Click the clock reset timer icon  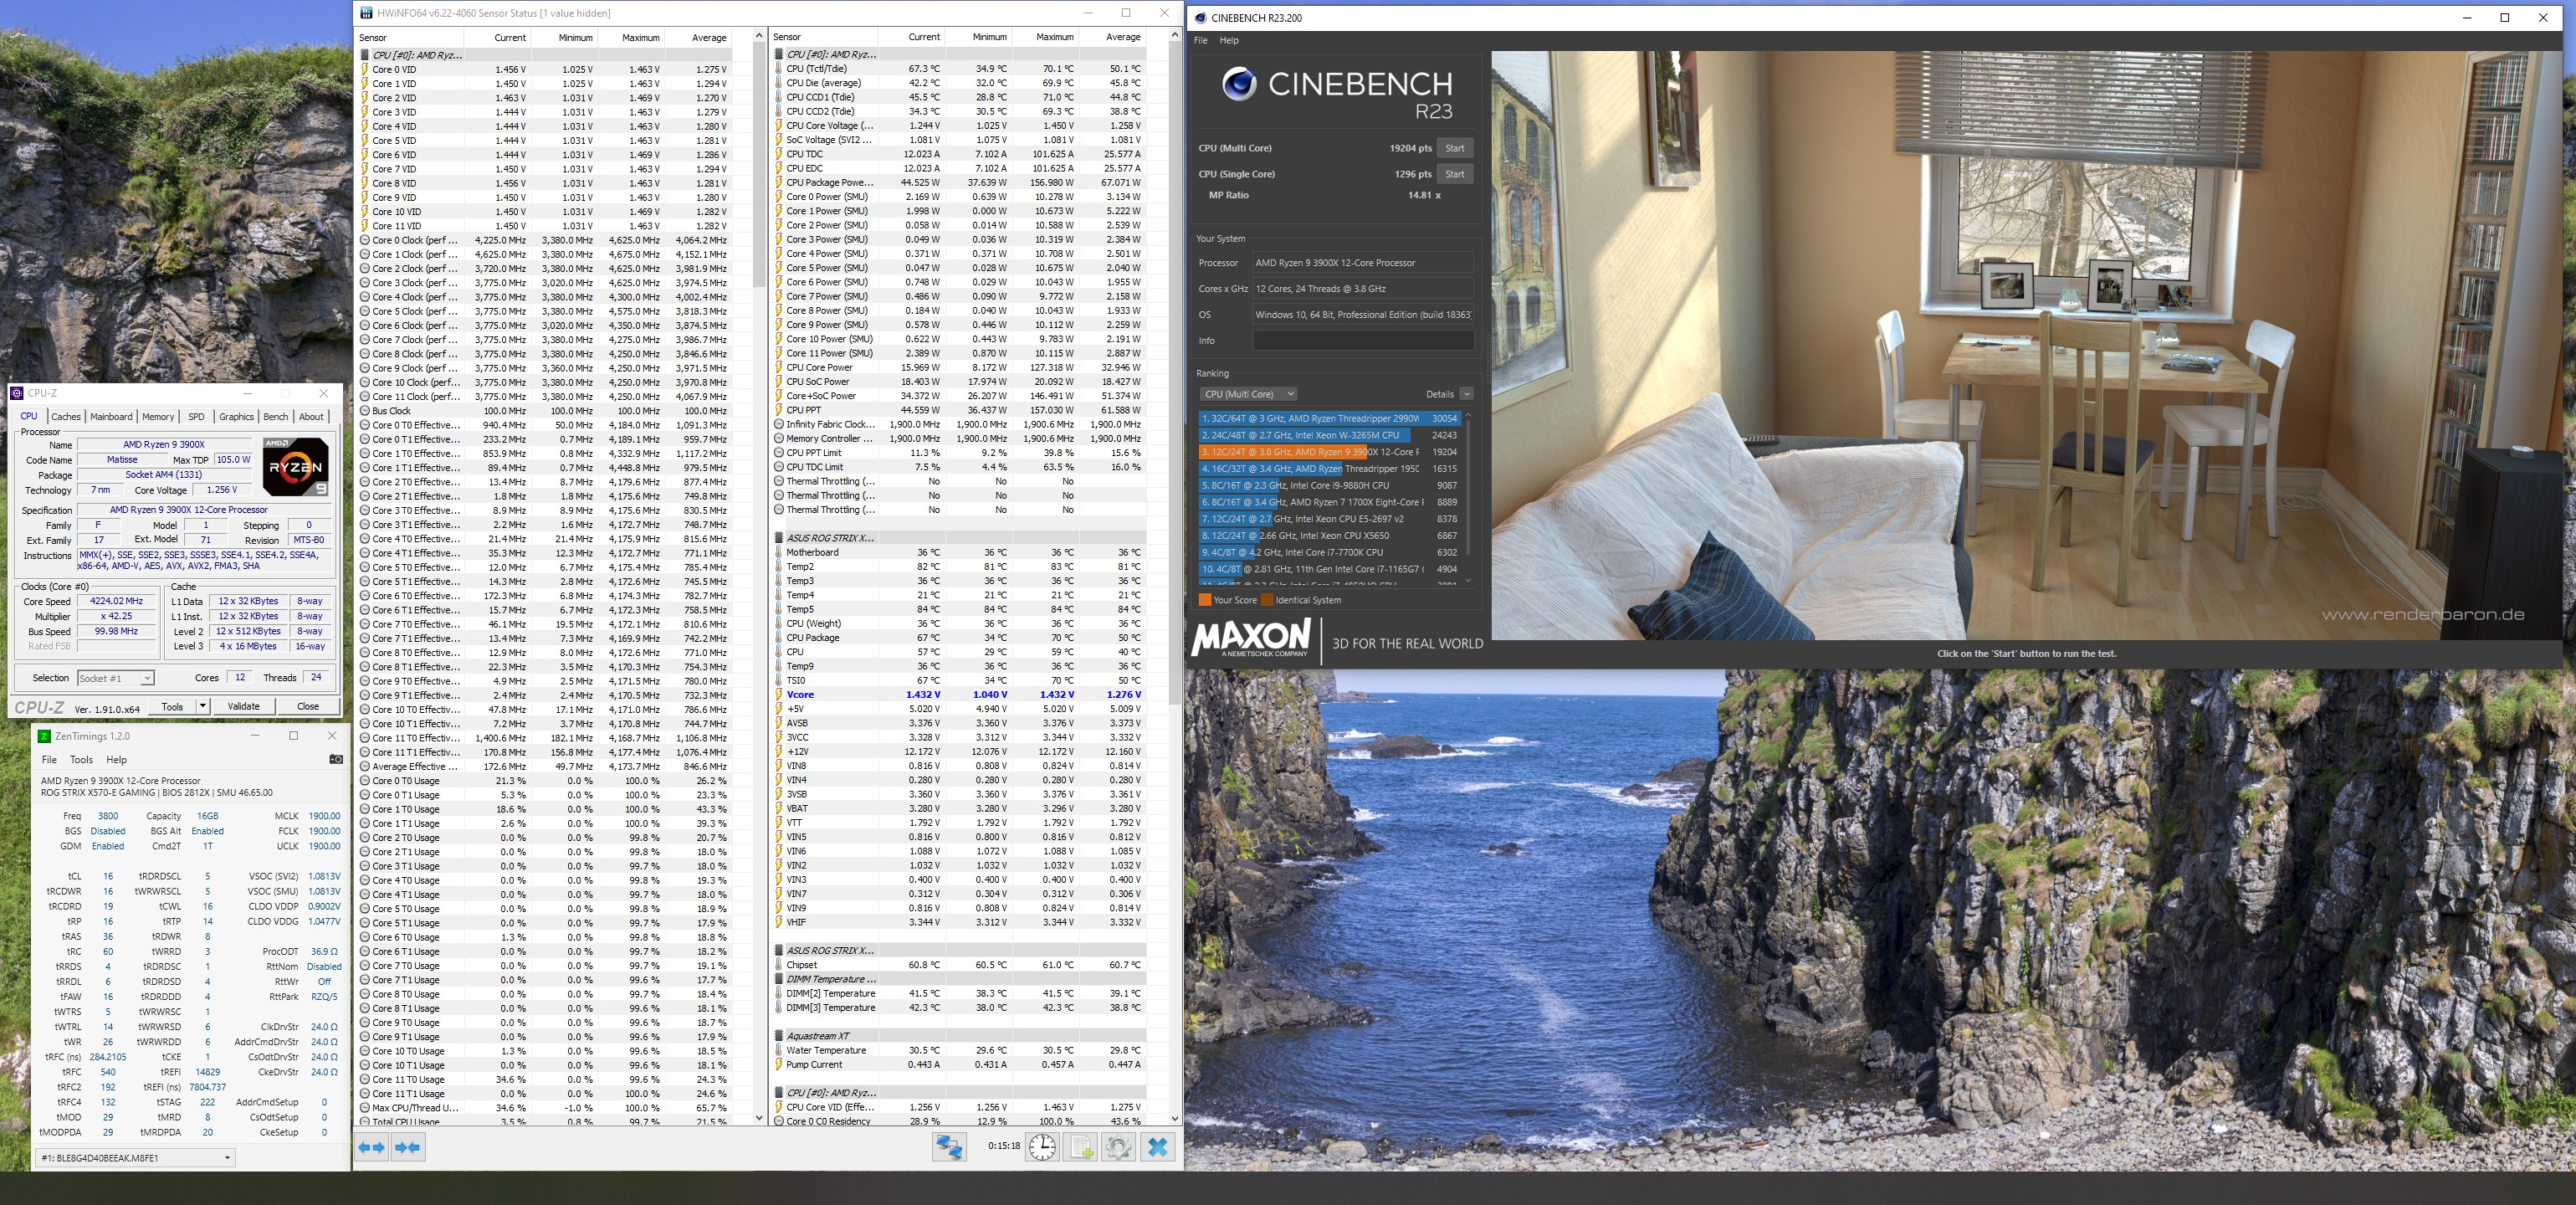coord(1042,1147)
